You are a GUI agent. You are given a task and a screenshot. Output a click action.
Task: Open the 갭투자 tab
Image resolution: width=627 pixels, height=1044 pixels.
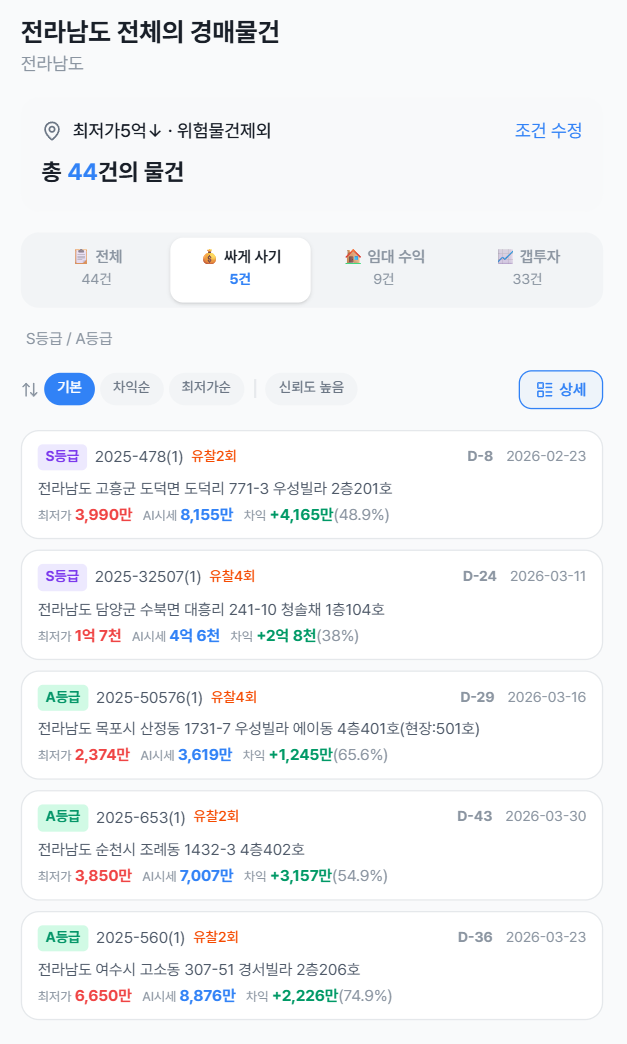(527, 268)
